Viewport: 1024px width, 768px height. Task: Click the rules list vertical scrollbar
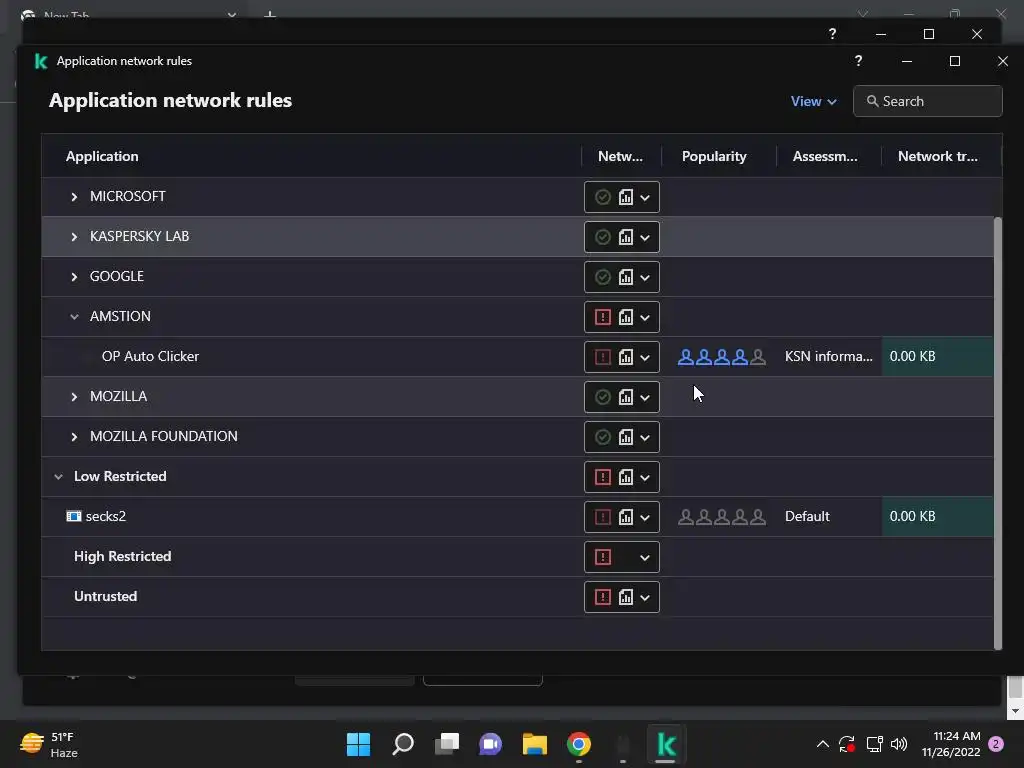tap(997, 432)
